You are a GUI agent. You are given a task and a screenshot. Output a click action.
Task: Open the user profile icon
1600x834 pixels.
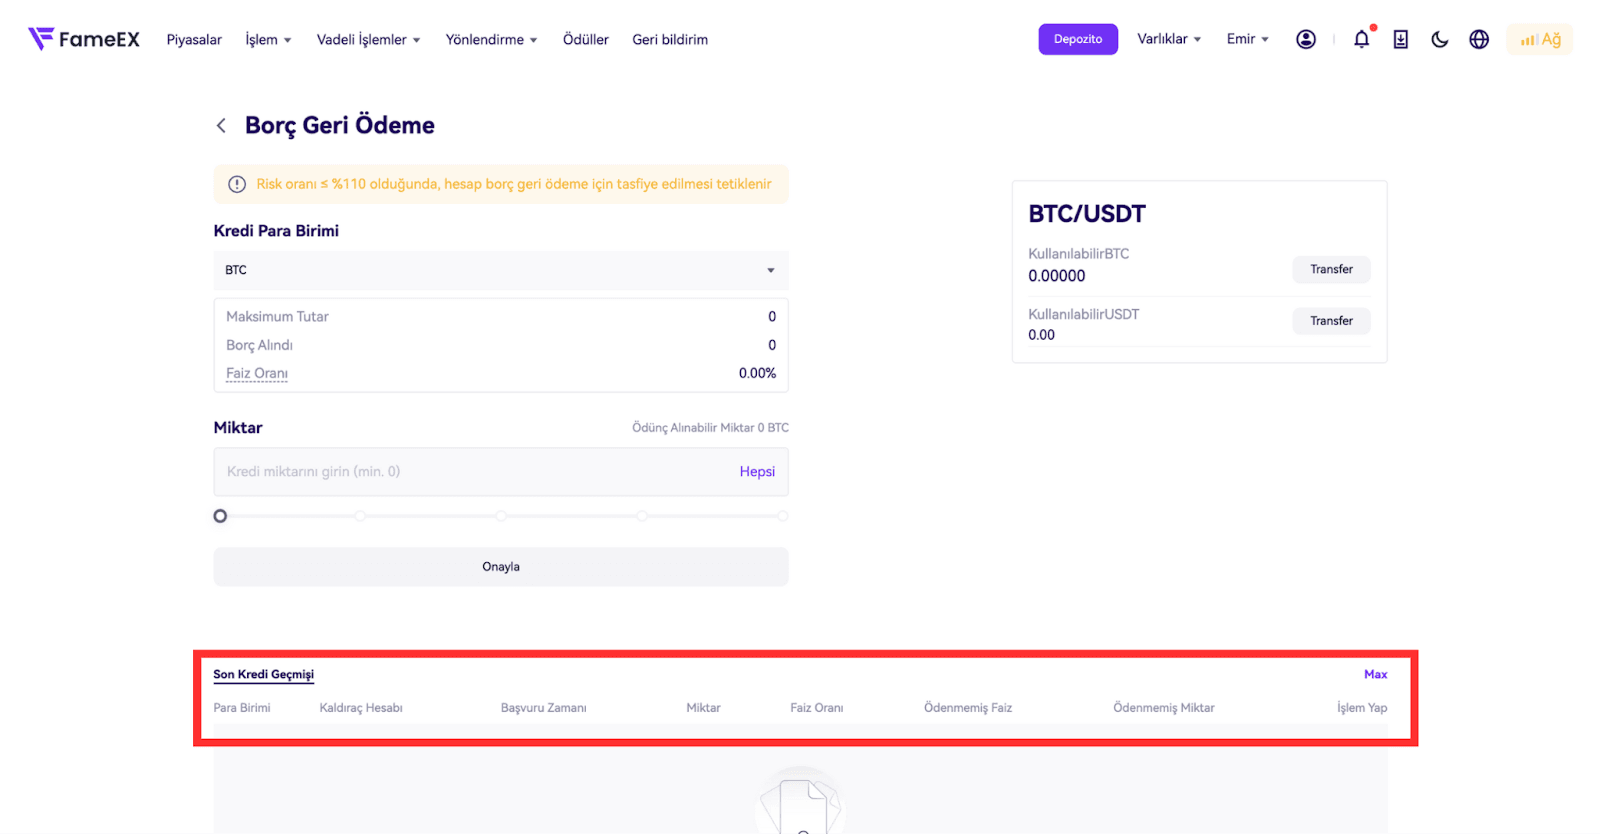[1305, 39]
